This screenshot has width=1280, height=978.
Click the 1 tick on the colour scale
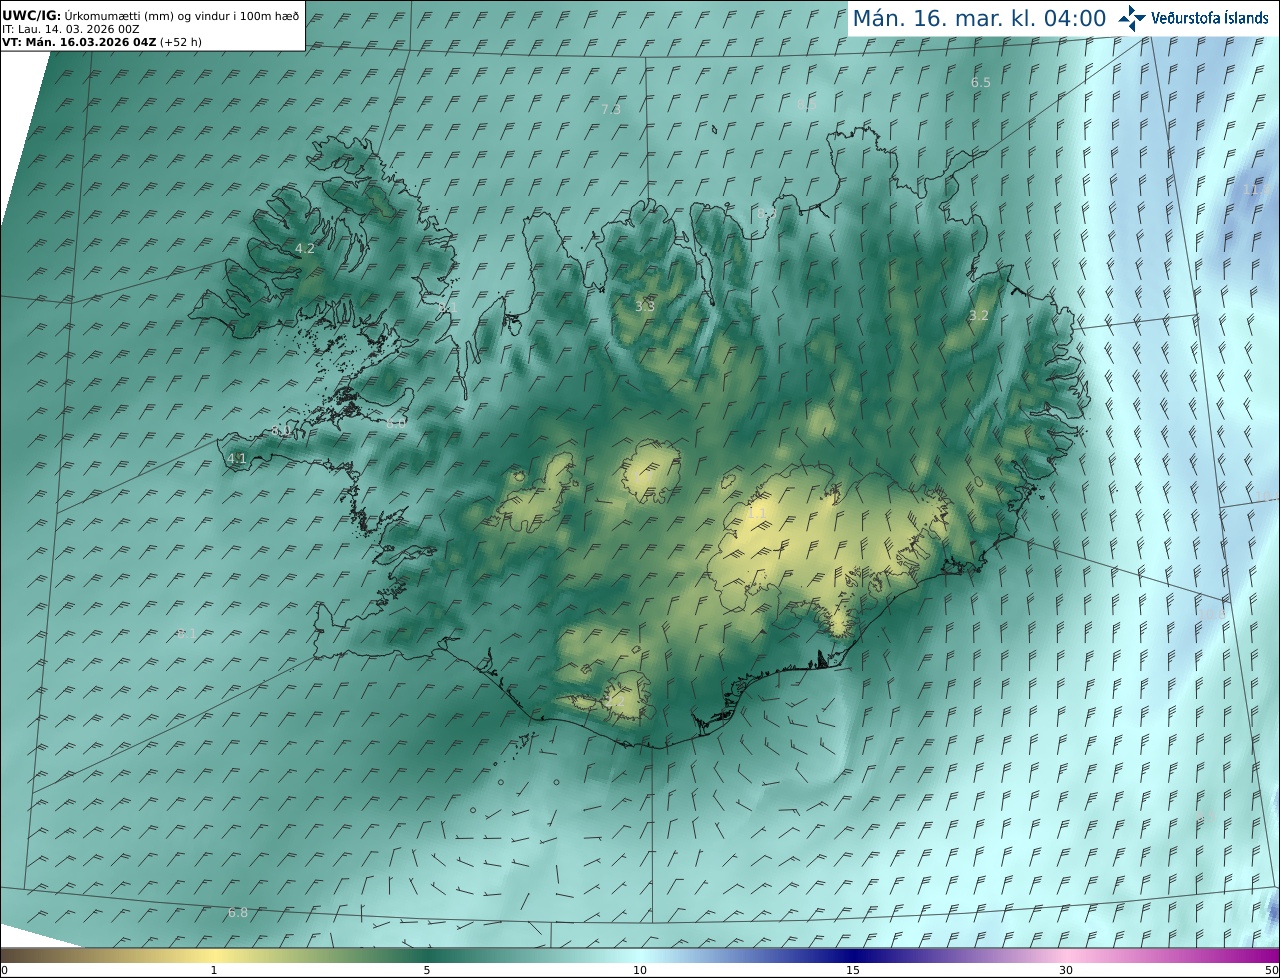pos(213,970)
